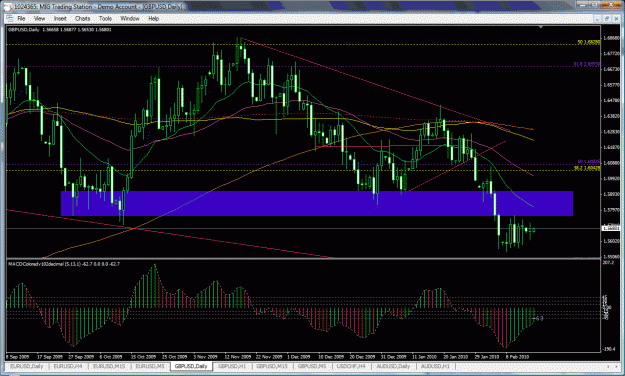Image resolution: width=625 pixels, height=376 pixels.
Task: Open the Charts menu
Action: point(83,18)
